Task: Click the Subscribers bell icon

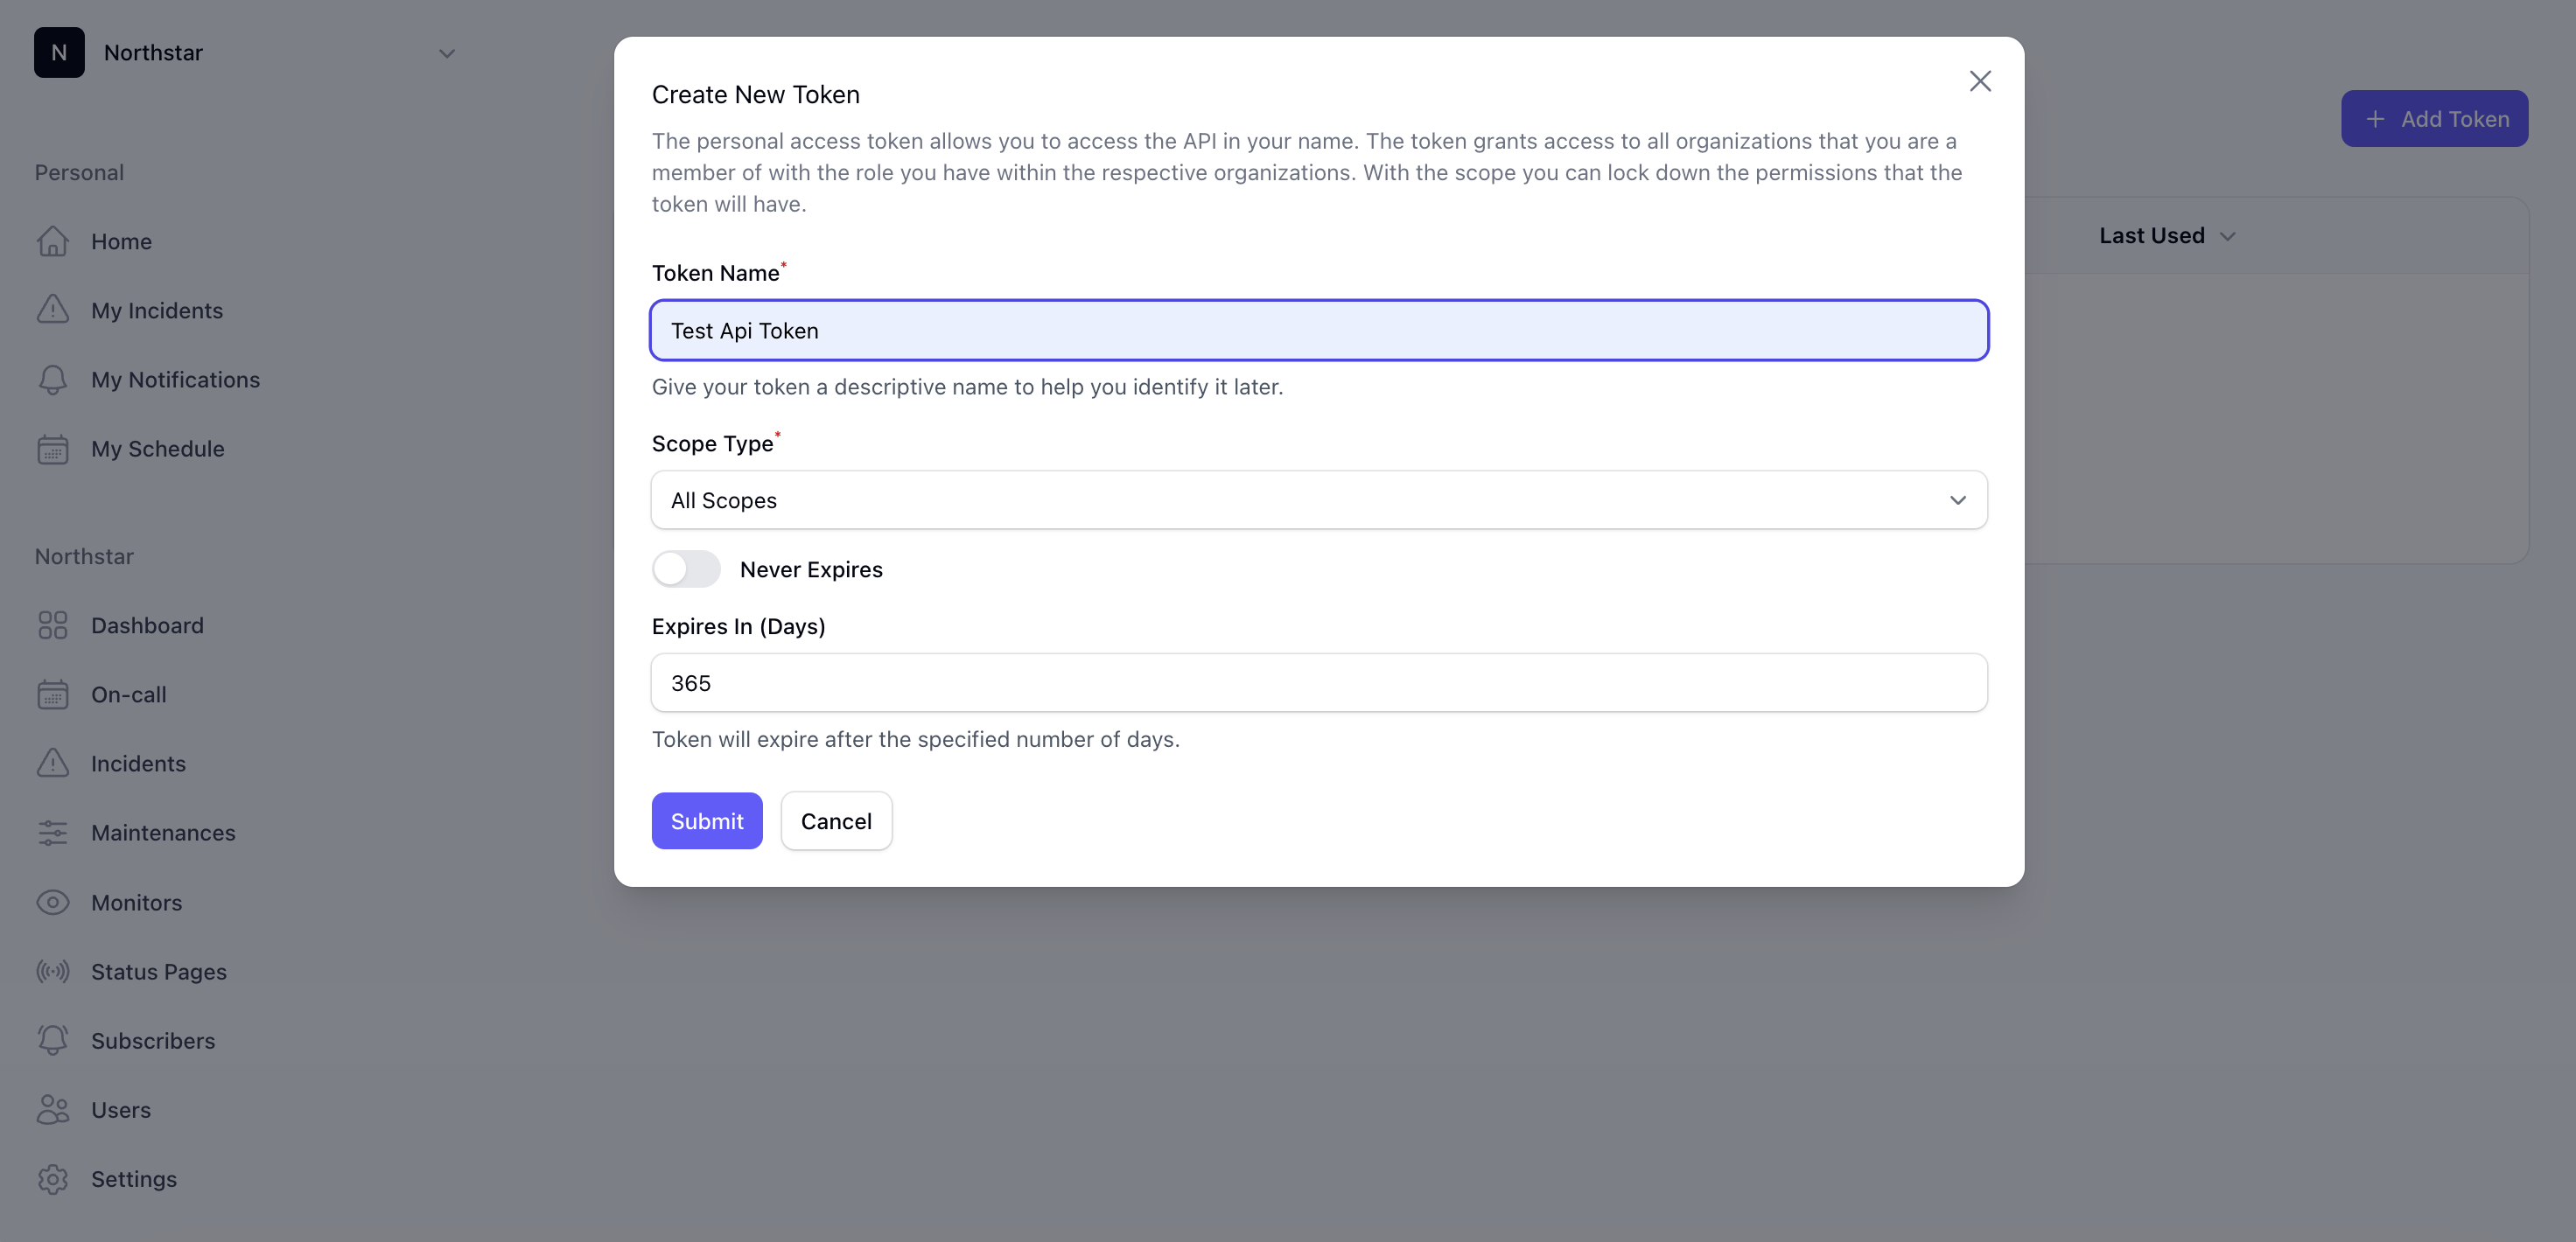Action: click(53, 1040)
